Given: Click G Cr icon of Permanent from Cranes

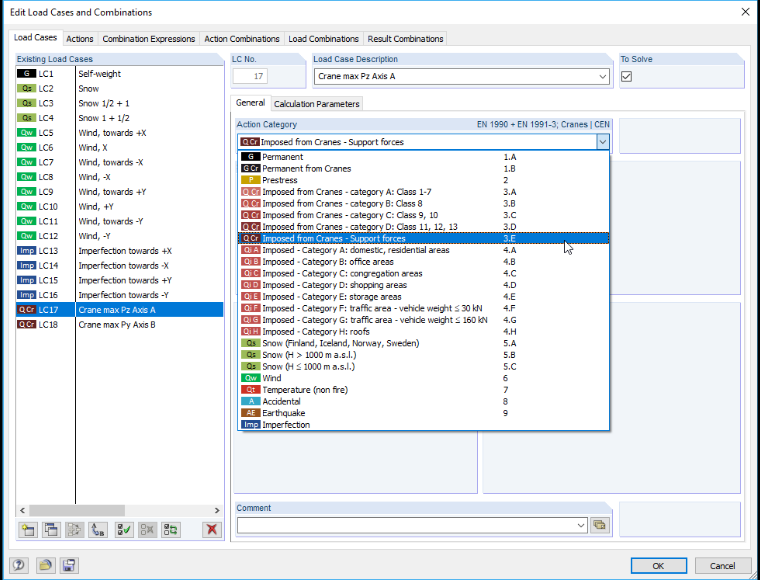Looking at the screenshot, I should click(x=251, y=169).
